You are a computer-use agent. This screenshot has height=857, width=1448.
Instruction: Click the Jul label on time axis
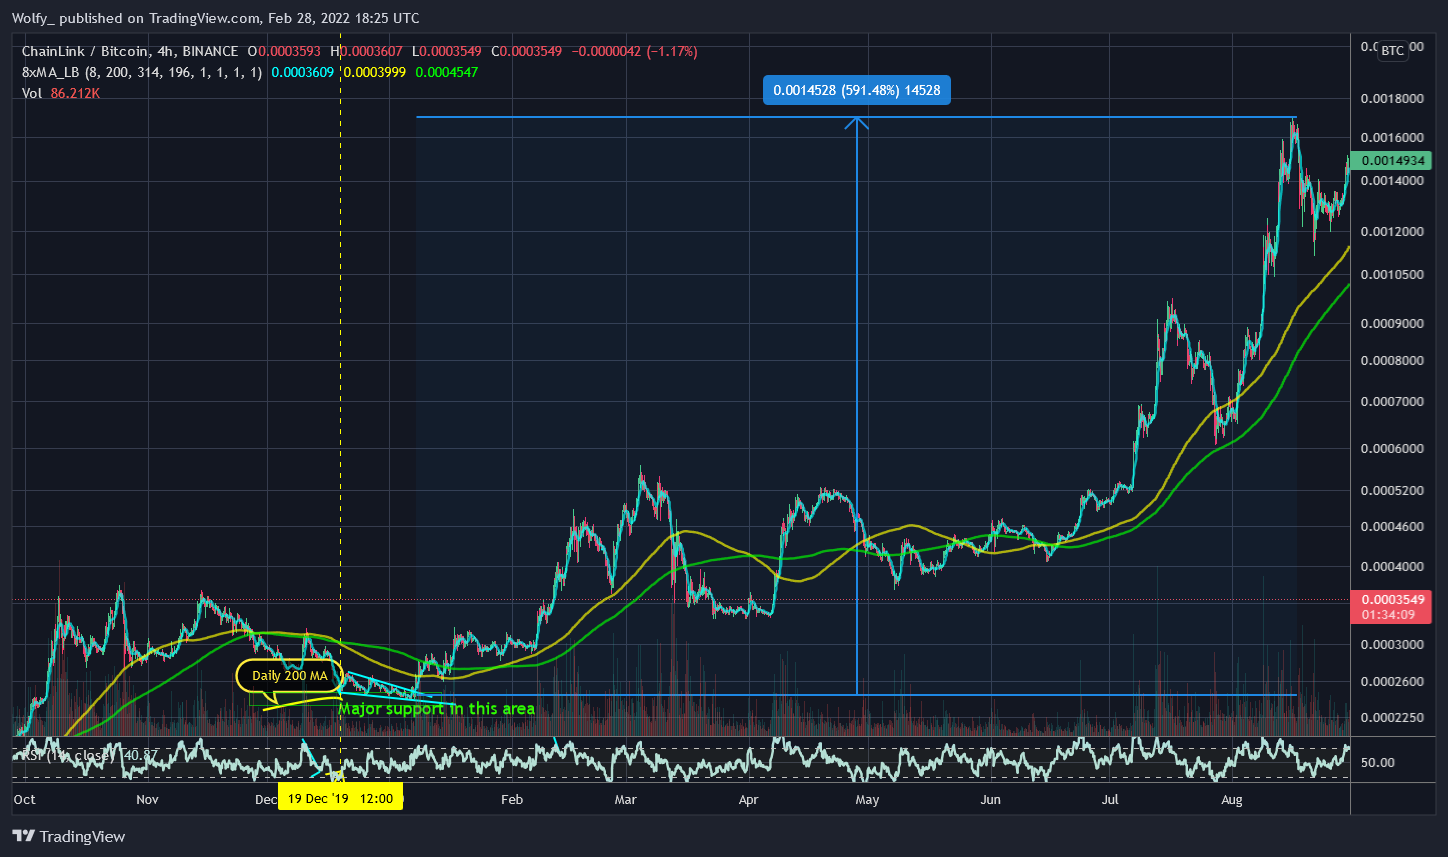click(1110, 799)
